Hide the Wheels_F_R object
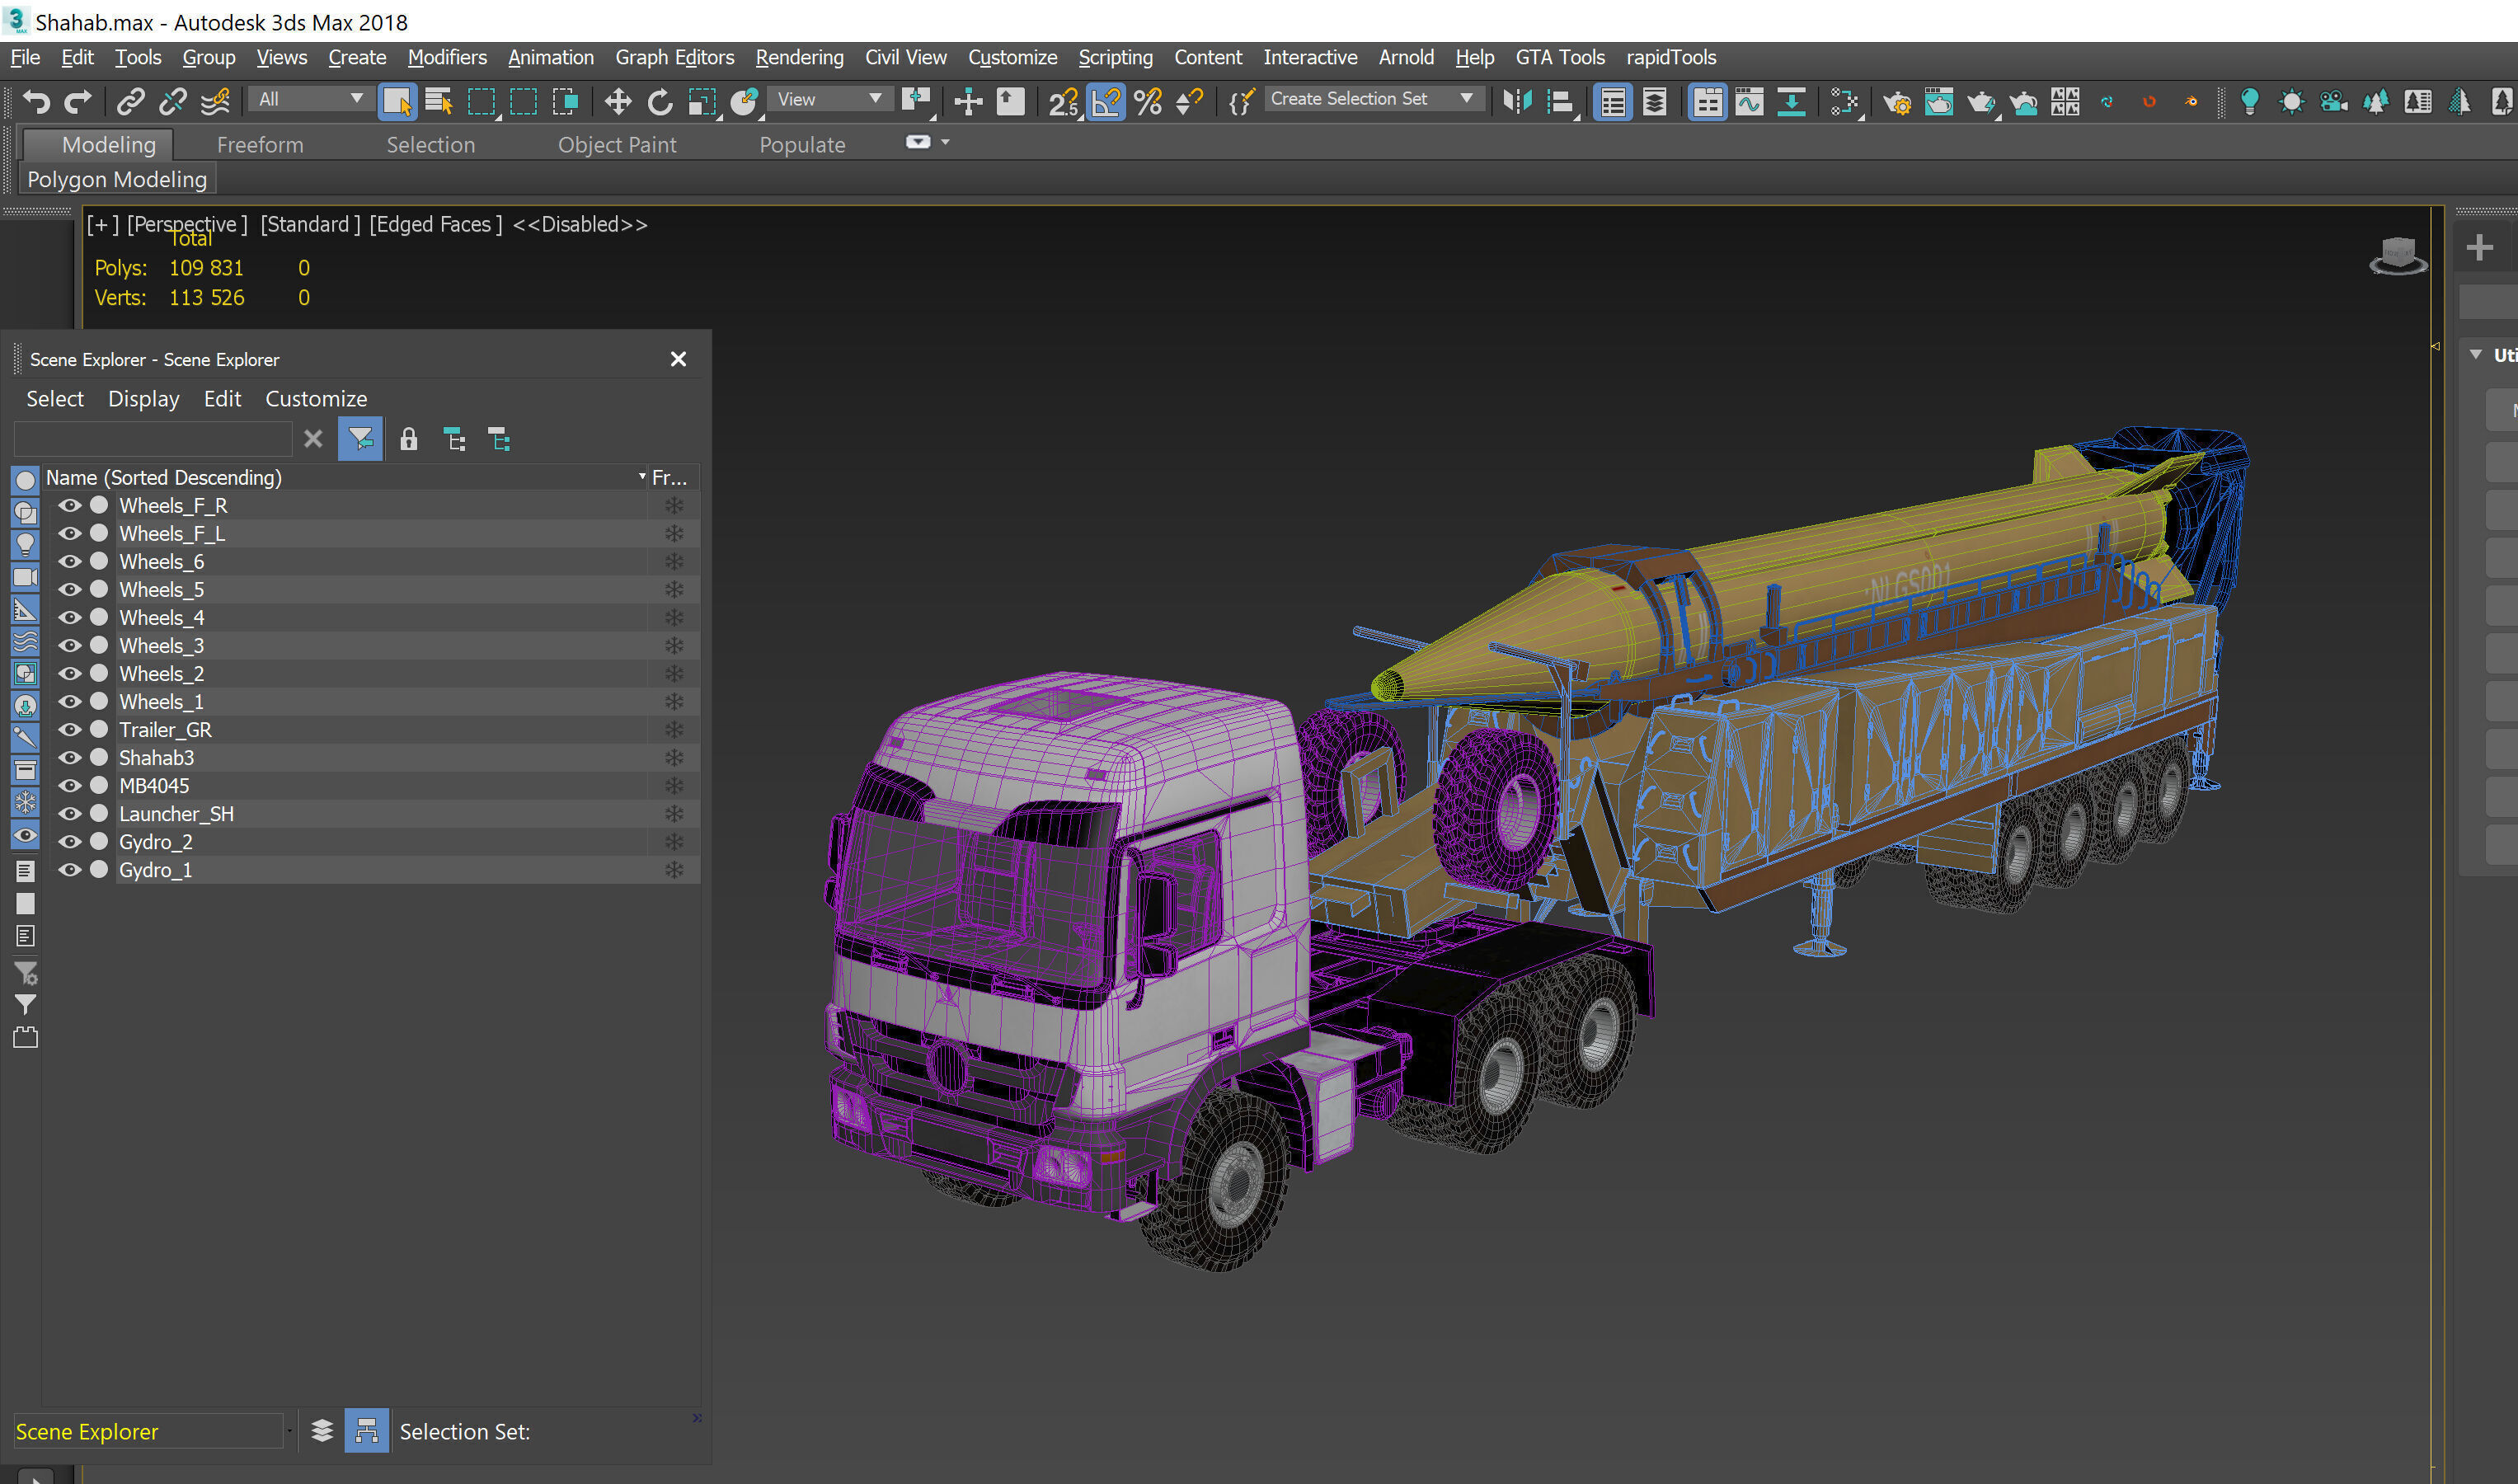This screenshot has height=1484, width=2518. pyautogui.click(x=69, y=505)
